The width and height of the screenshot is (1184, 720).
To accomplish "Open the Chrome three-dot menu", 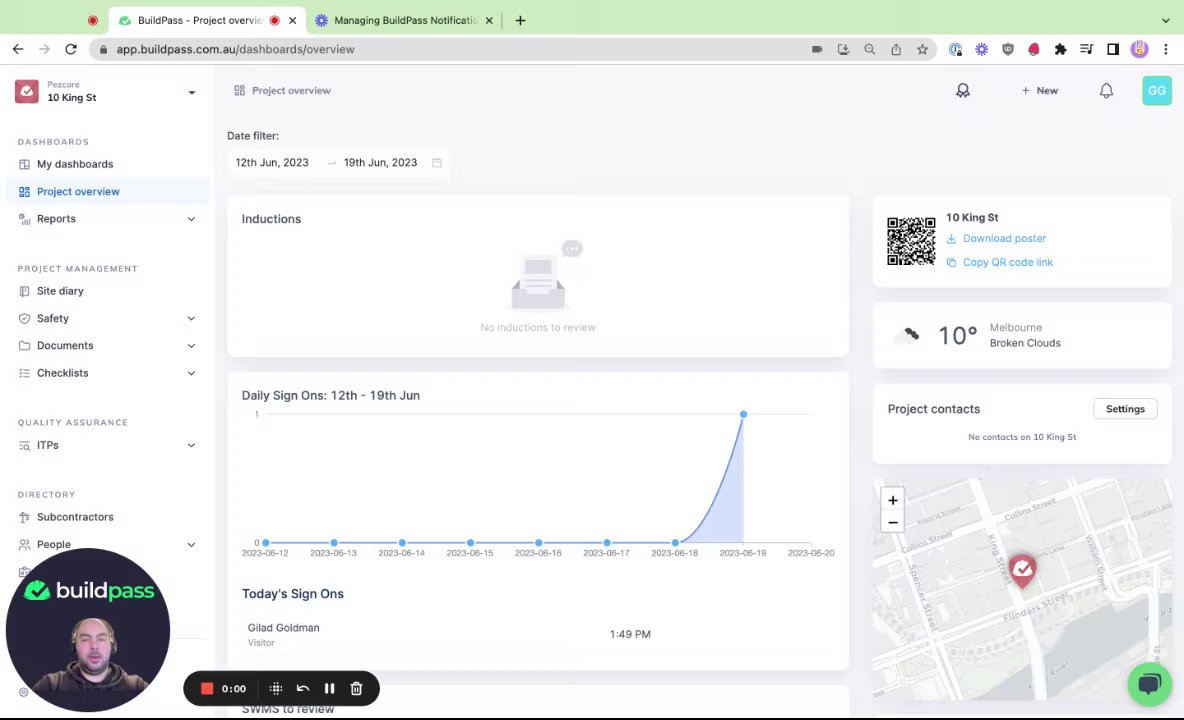I will (1166, 49).
